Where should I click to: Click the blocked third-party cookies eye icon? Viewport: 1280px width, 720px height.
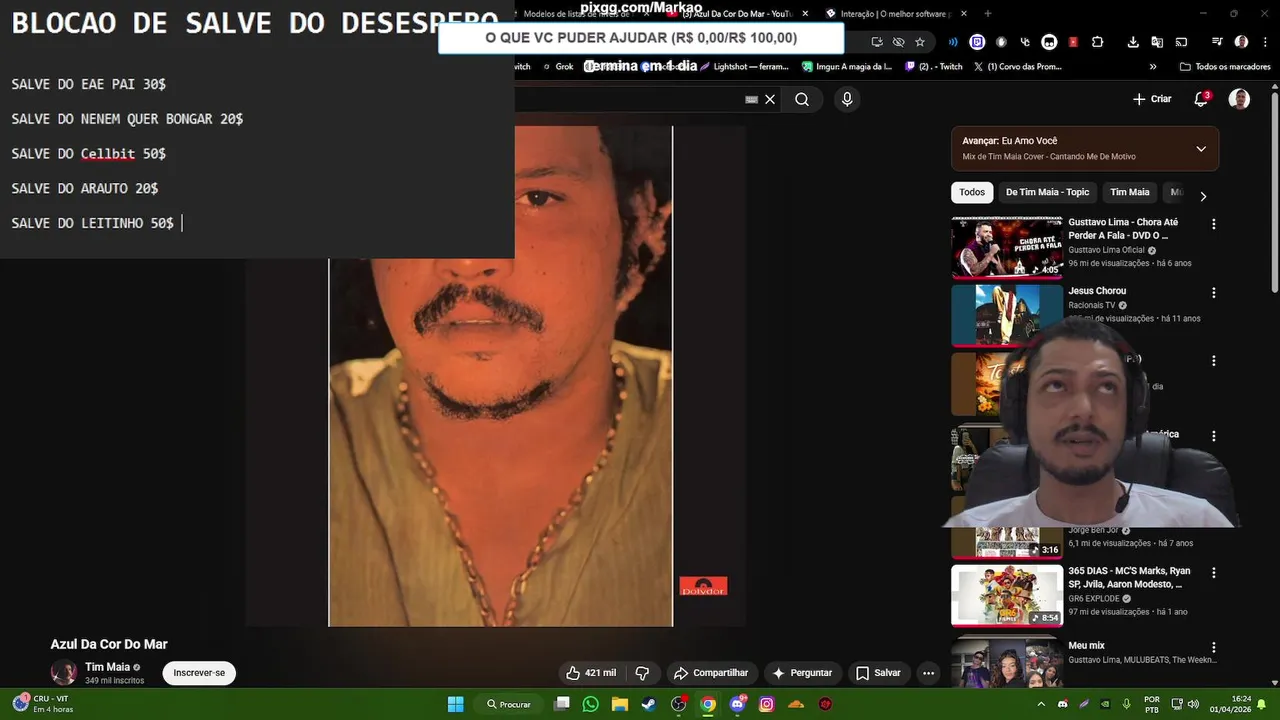coord(898,42)
